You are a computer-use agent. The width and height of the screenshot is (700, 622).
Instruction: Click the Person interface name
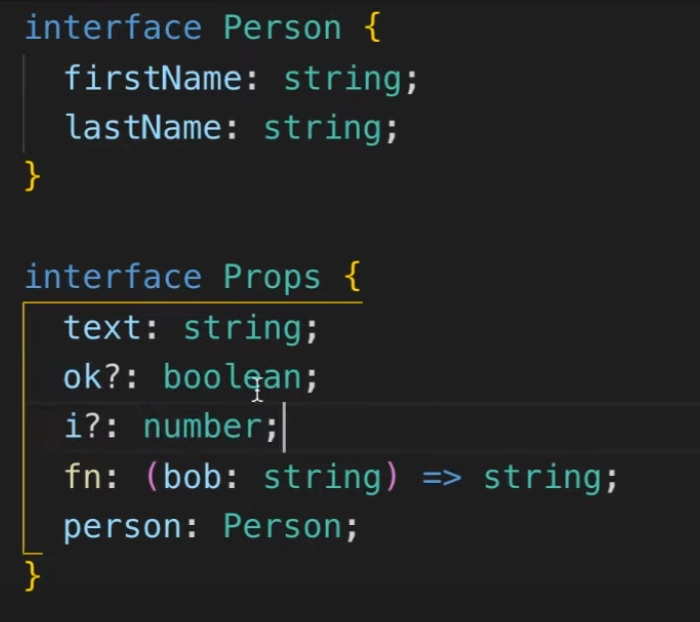(282, 28)
